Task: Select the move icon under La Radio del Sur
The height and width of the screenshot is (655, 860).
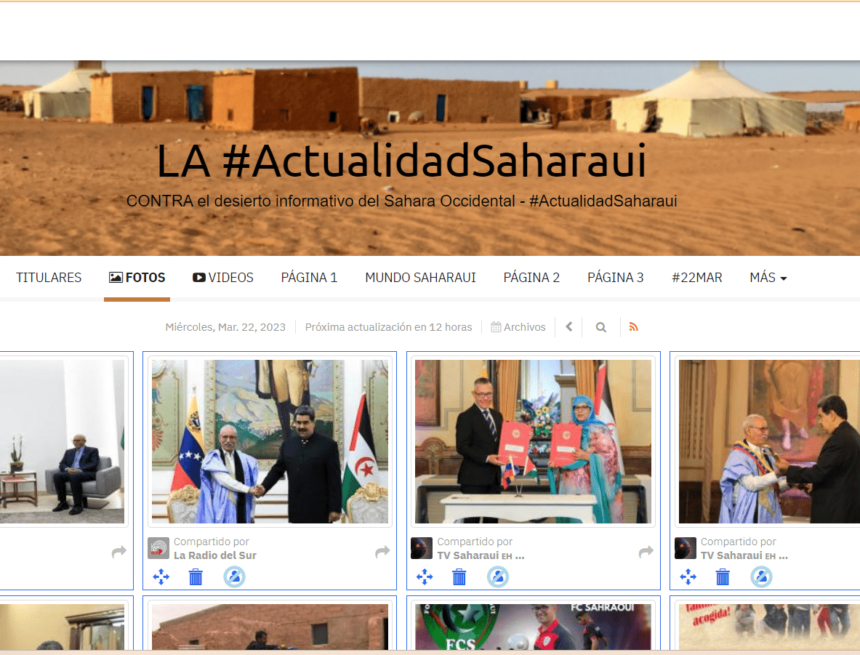Action: coord(161,577)
